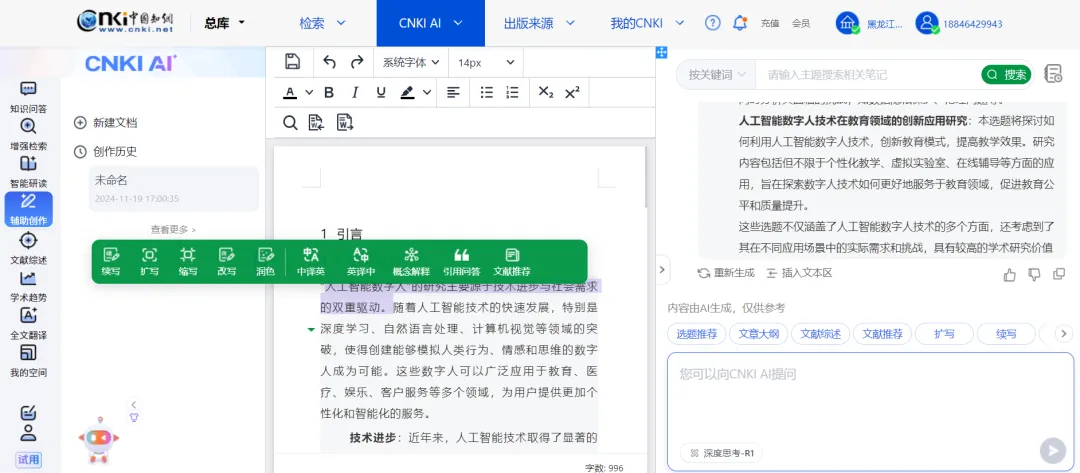1080x473 pixels.
Task: Click 中译英 translation tool
Action: tap(311, 262)
